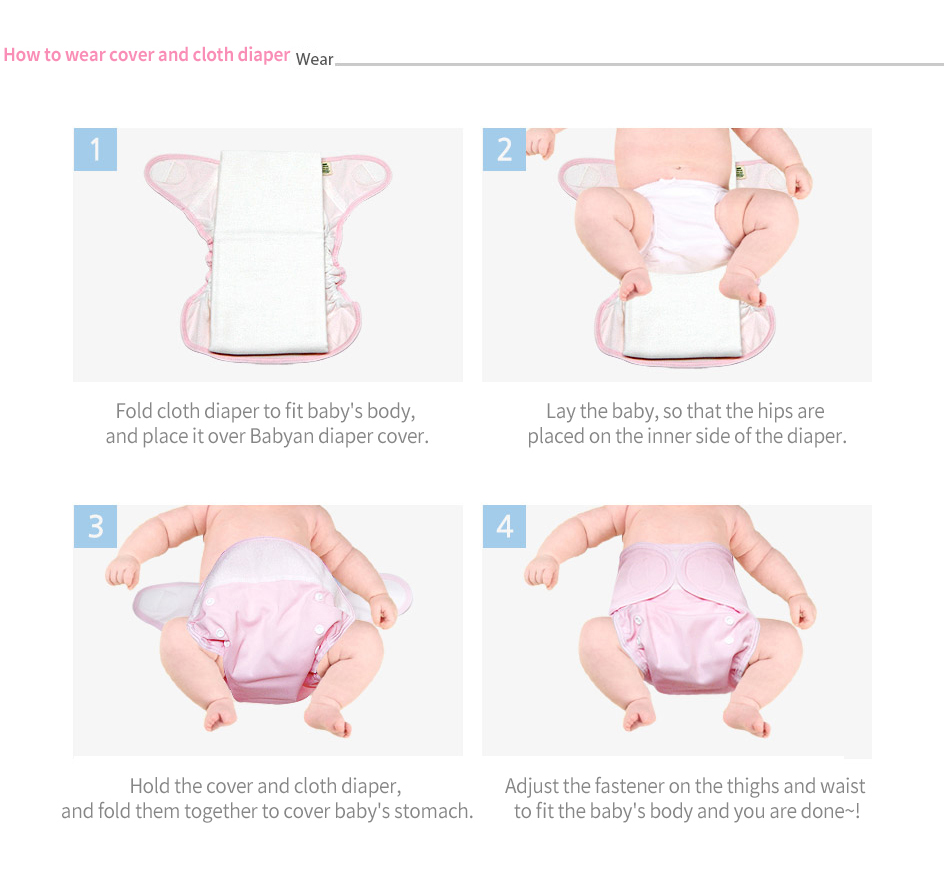Click the pink 'How to wear cover and cloth diaper' heading
The height and width of the screenshot is (874, 950).
click(x=147, y=55)
